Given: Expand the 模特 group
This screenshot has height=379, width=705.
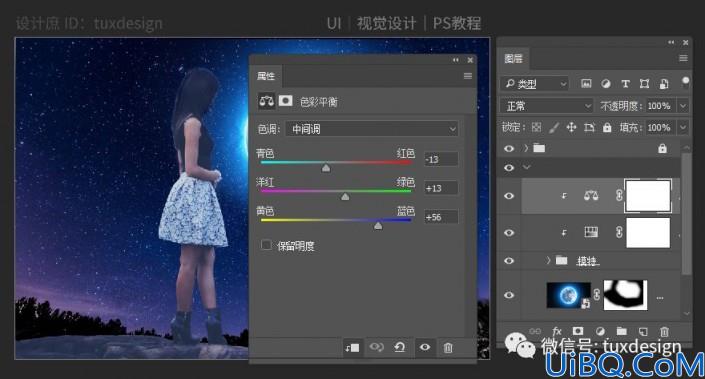Looking at the screenshot, I should (548, 260).
